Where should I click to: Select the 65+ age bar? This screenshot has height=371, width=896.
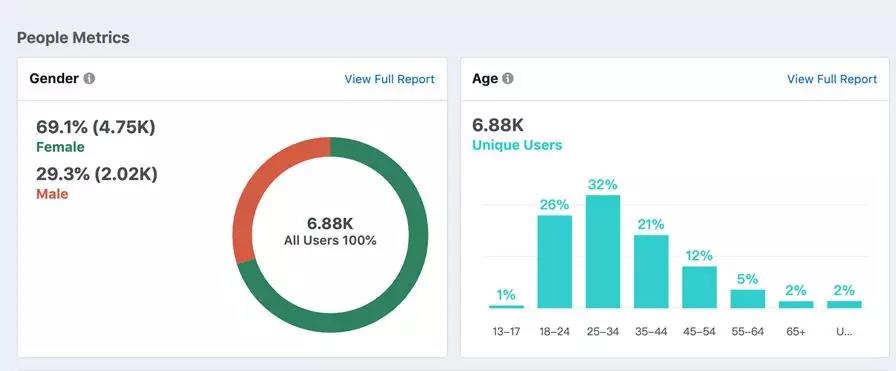(796, 305)
